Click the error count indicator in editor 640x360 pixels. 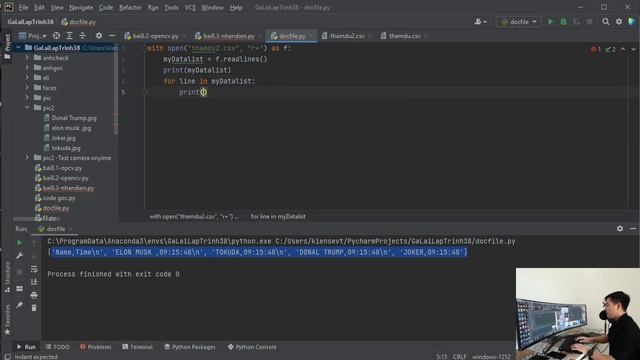(596, 49)
